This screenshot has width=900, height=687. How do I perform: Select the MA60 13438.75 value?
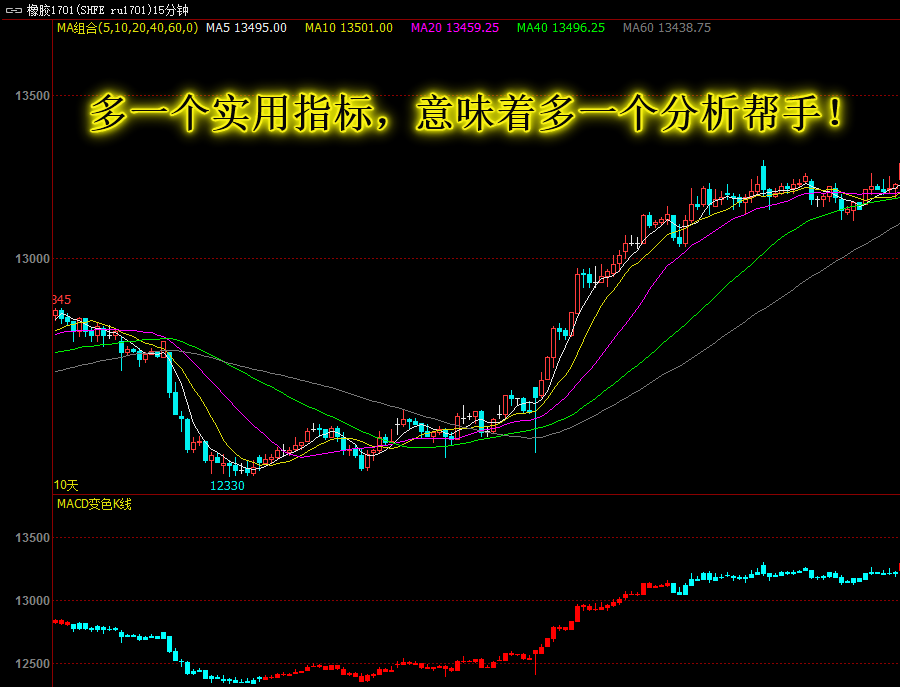click(x=667, y=28)
